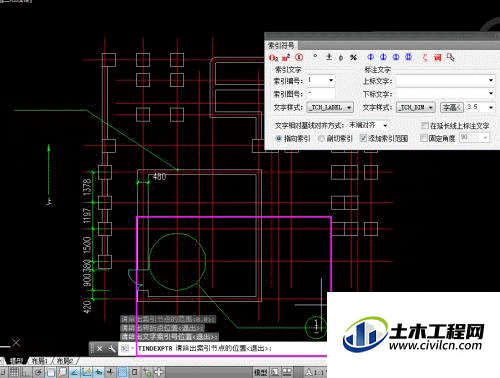Toggle Dynamic Input in status bar

(x=98, y=372)
